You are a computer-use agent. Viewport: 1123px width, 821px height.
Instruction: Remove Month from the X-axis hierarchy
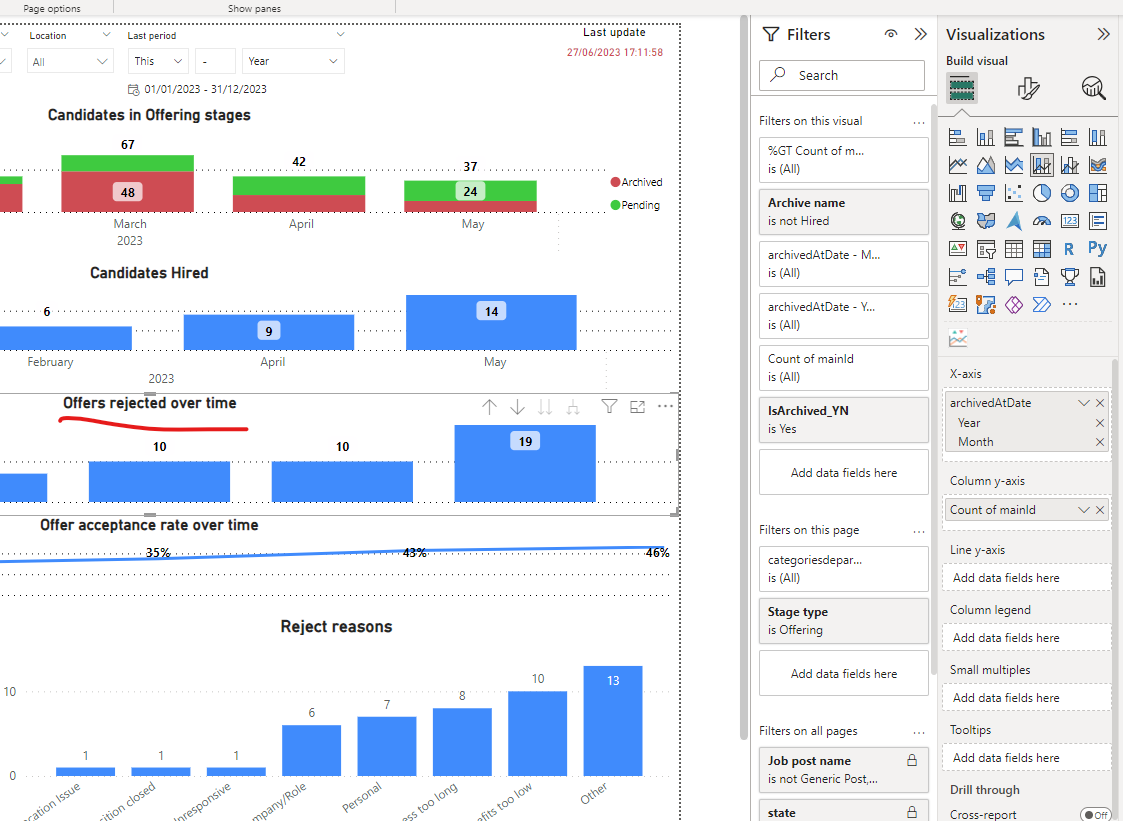(1100, 442)
